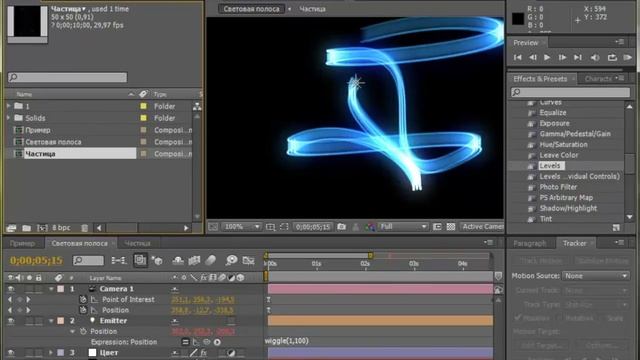The height and width of the screenshot is (360, 640).
Task: Mute audio in the Preview panel
Action: pyautogui.click(x=595, y=58)
